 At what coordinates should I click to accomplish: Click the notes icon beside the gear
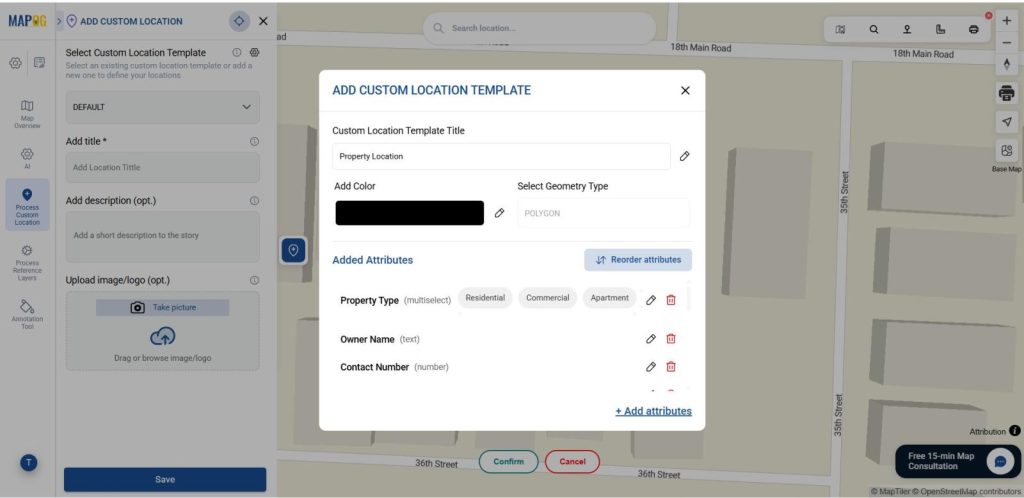(x=40, y=63)
